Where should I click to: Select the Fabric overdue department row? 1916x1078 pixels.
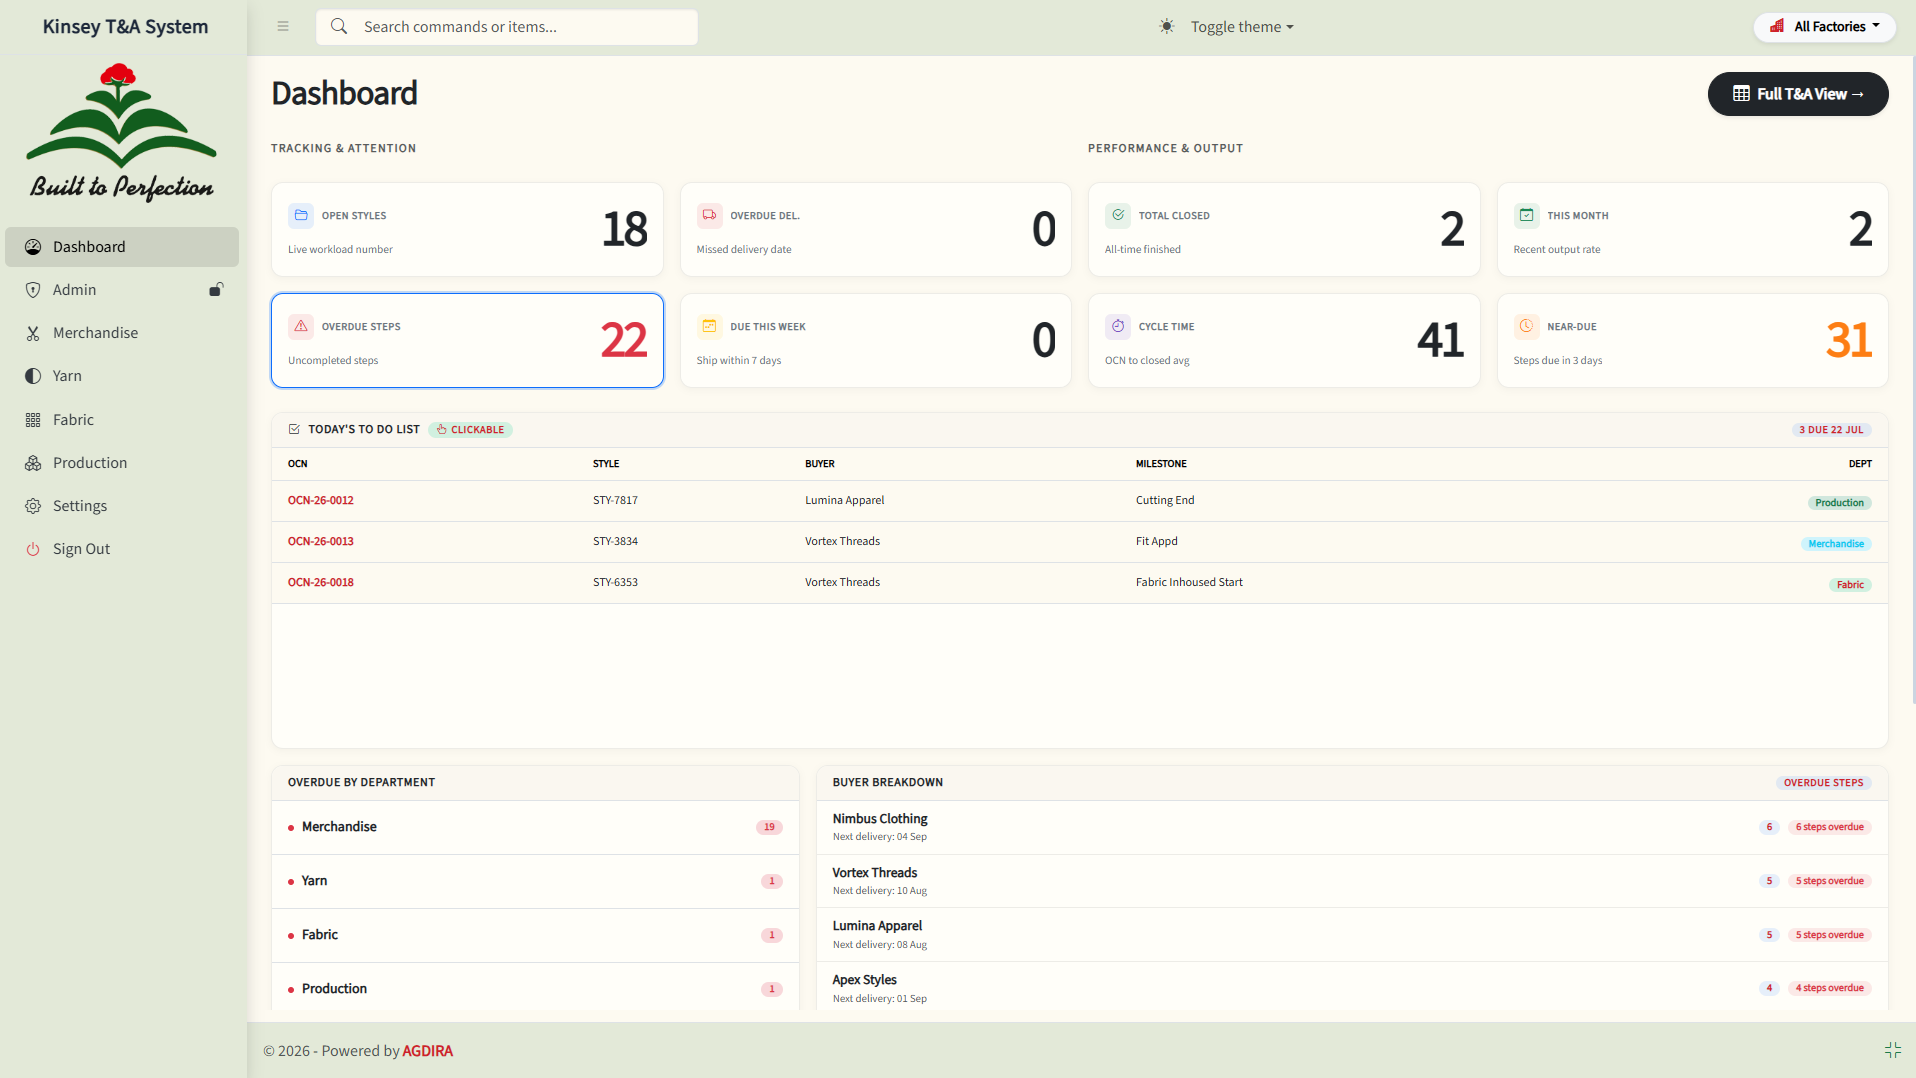tap(535, 935)
